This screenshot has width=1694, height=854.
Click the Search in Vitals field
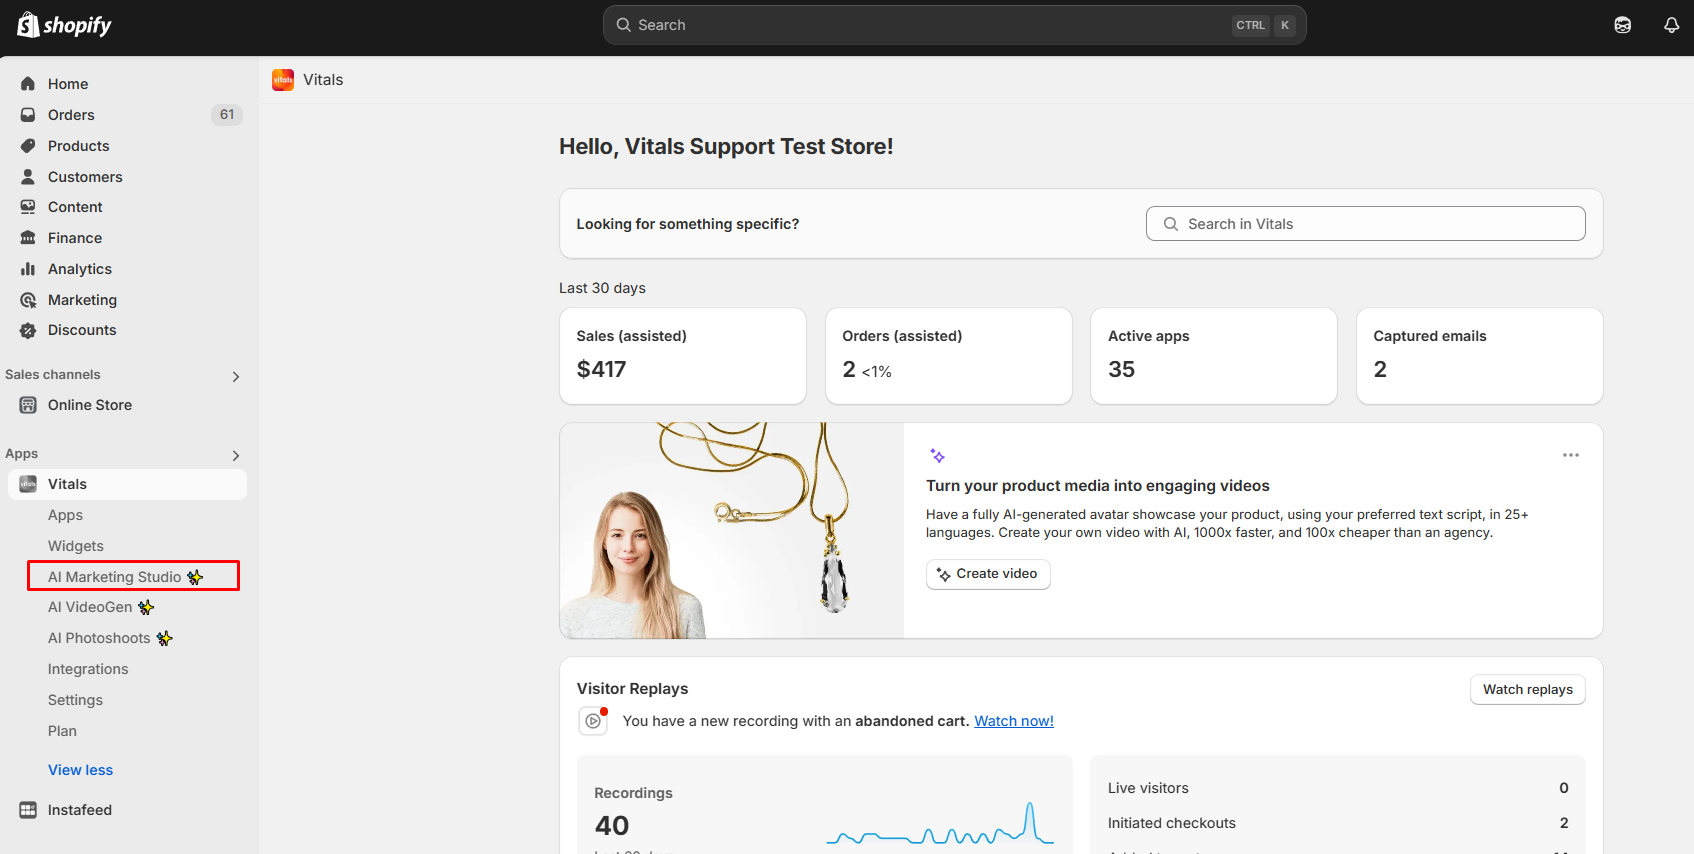point(1365,224)
